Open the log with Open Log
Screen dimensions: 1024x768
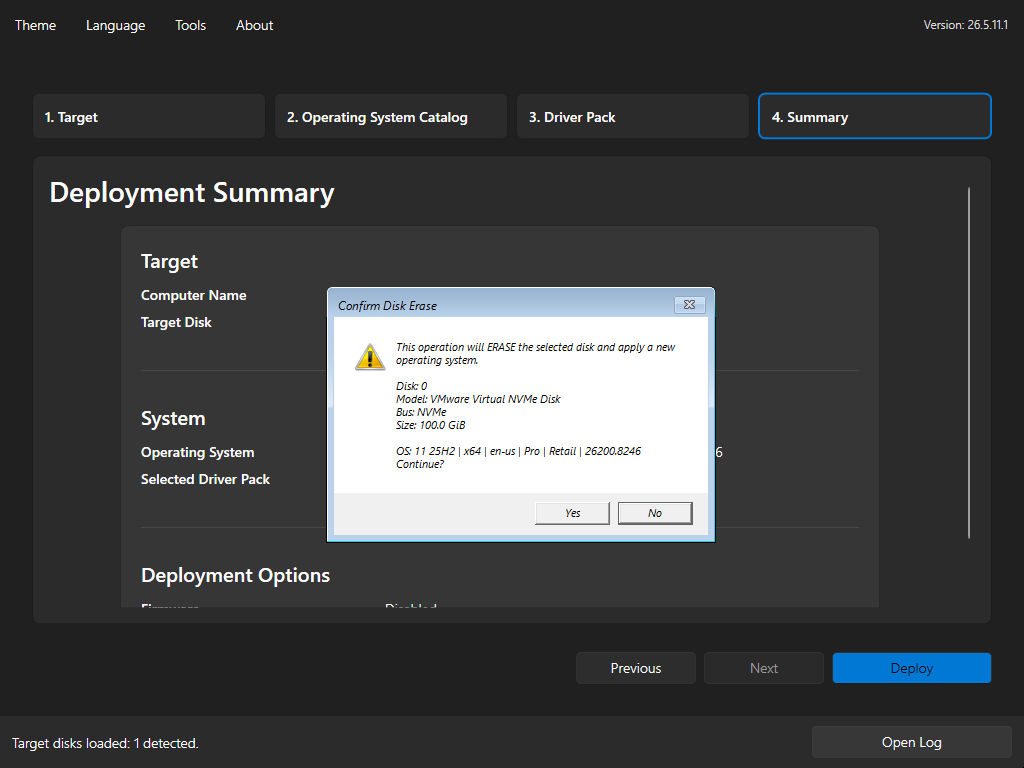tap(912, 743)
